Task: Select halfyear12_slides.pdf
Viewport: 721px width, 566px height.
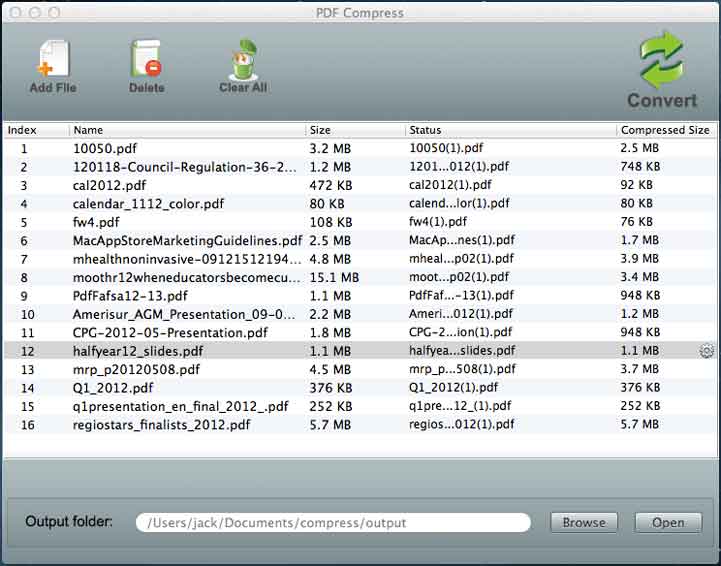Action: click(x=360, y=351)
